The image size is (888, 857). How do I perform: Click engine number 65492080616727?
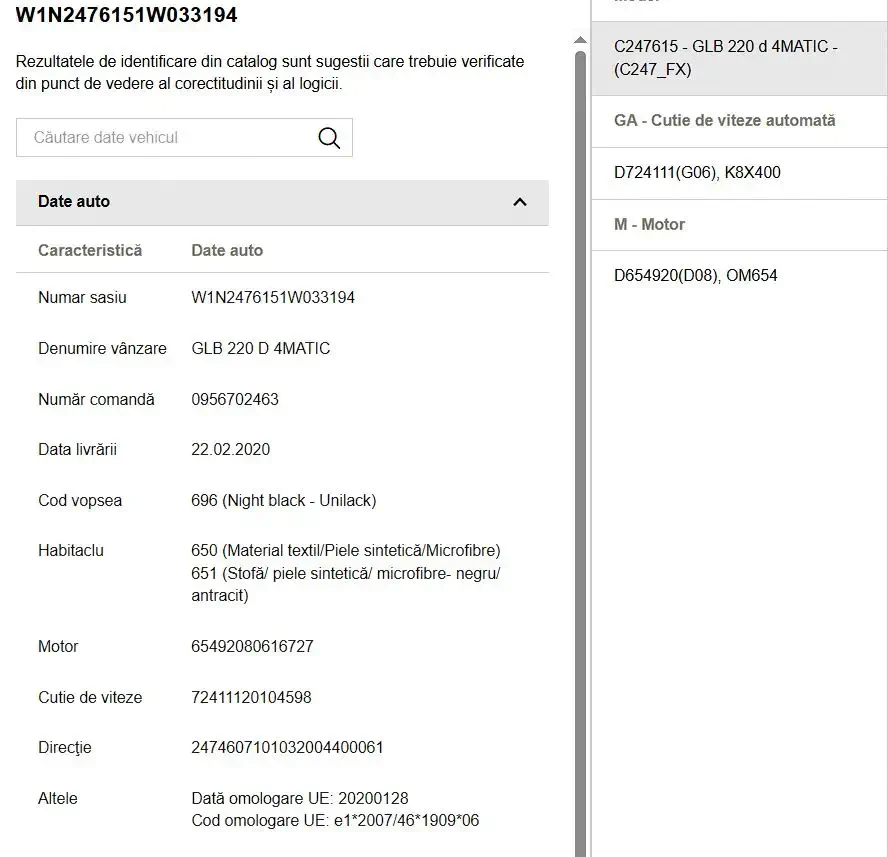coord(252,646)
